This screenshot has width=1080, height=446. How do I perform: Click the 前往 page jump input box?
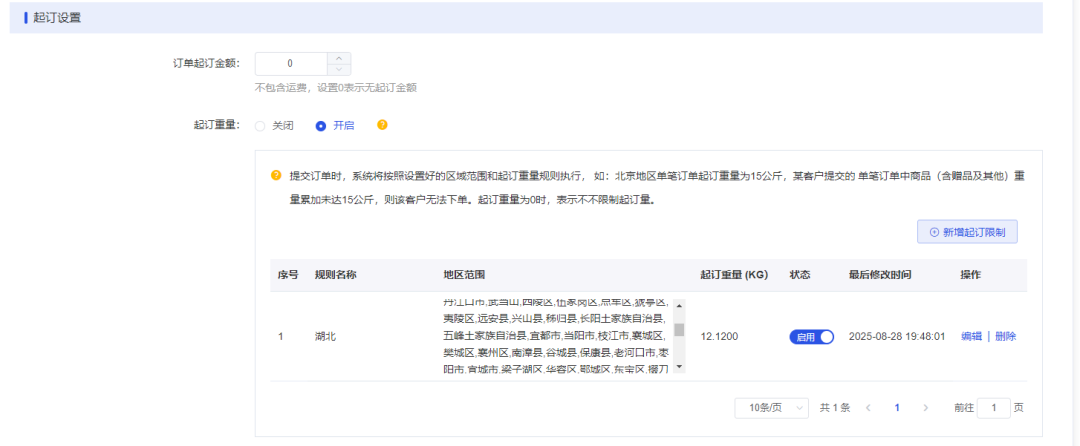pos(993,408)
